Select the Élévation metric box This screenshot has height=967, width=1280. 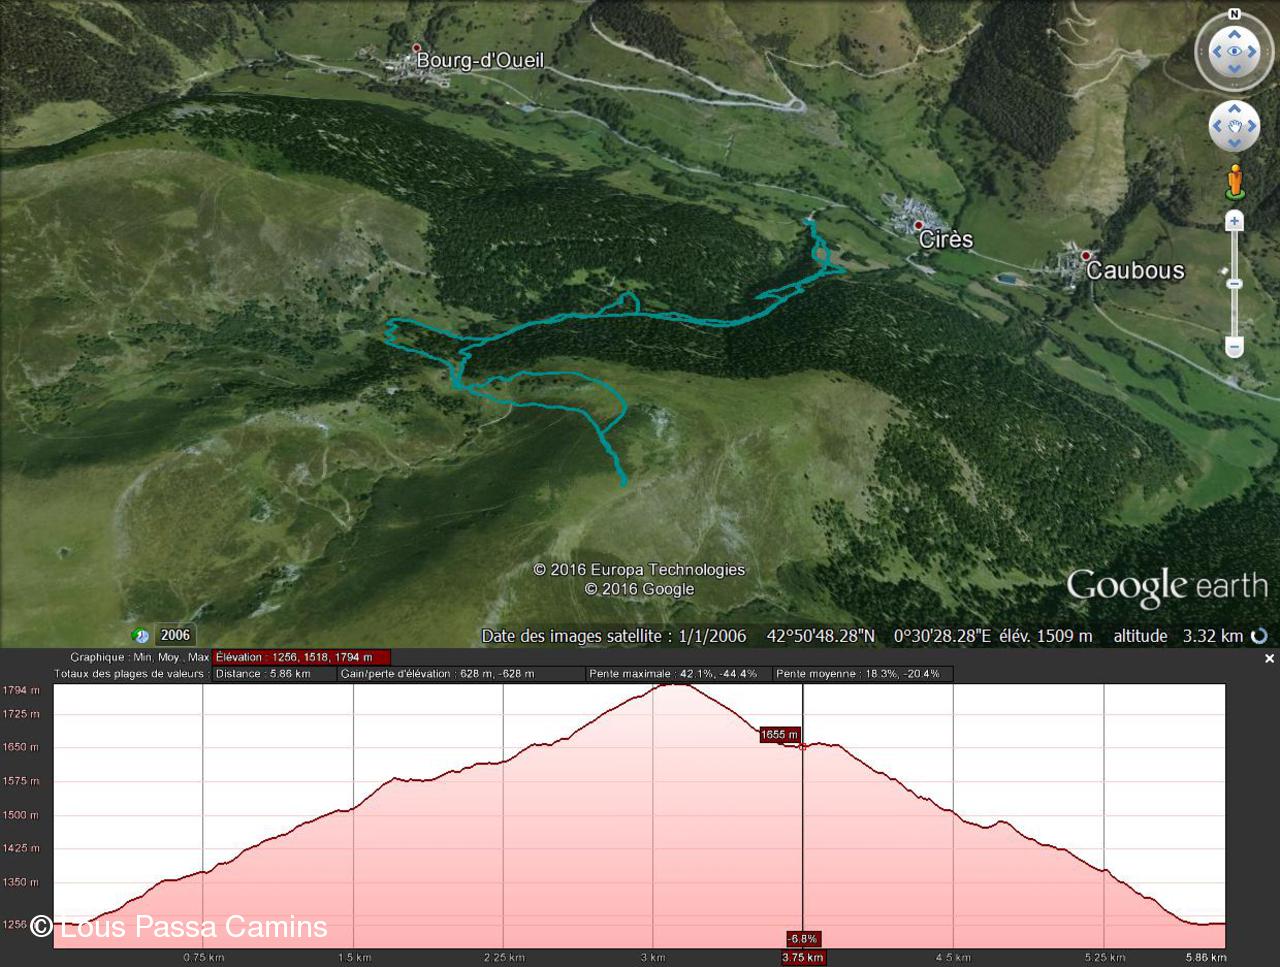click(x=300, y=657)
